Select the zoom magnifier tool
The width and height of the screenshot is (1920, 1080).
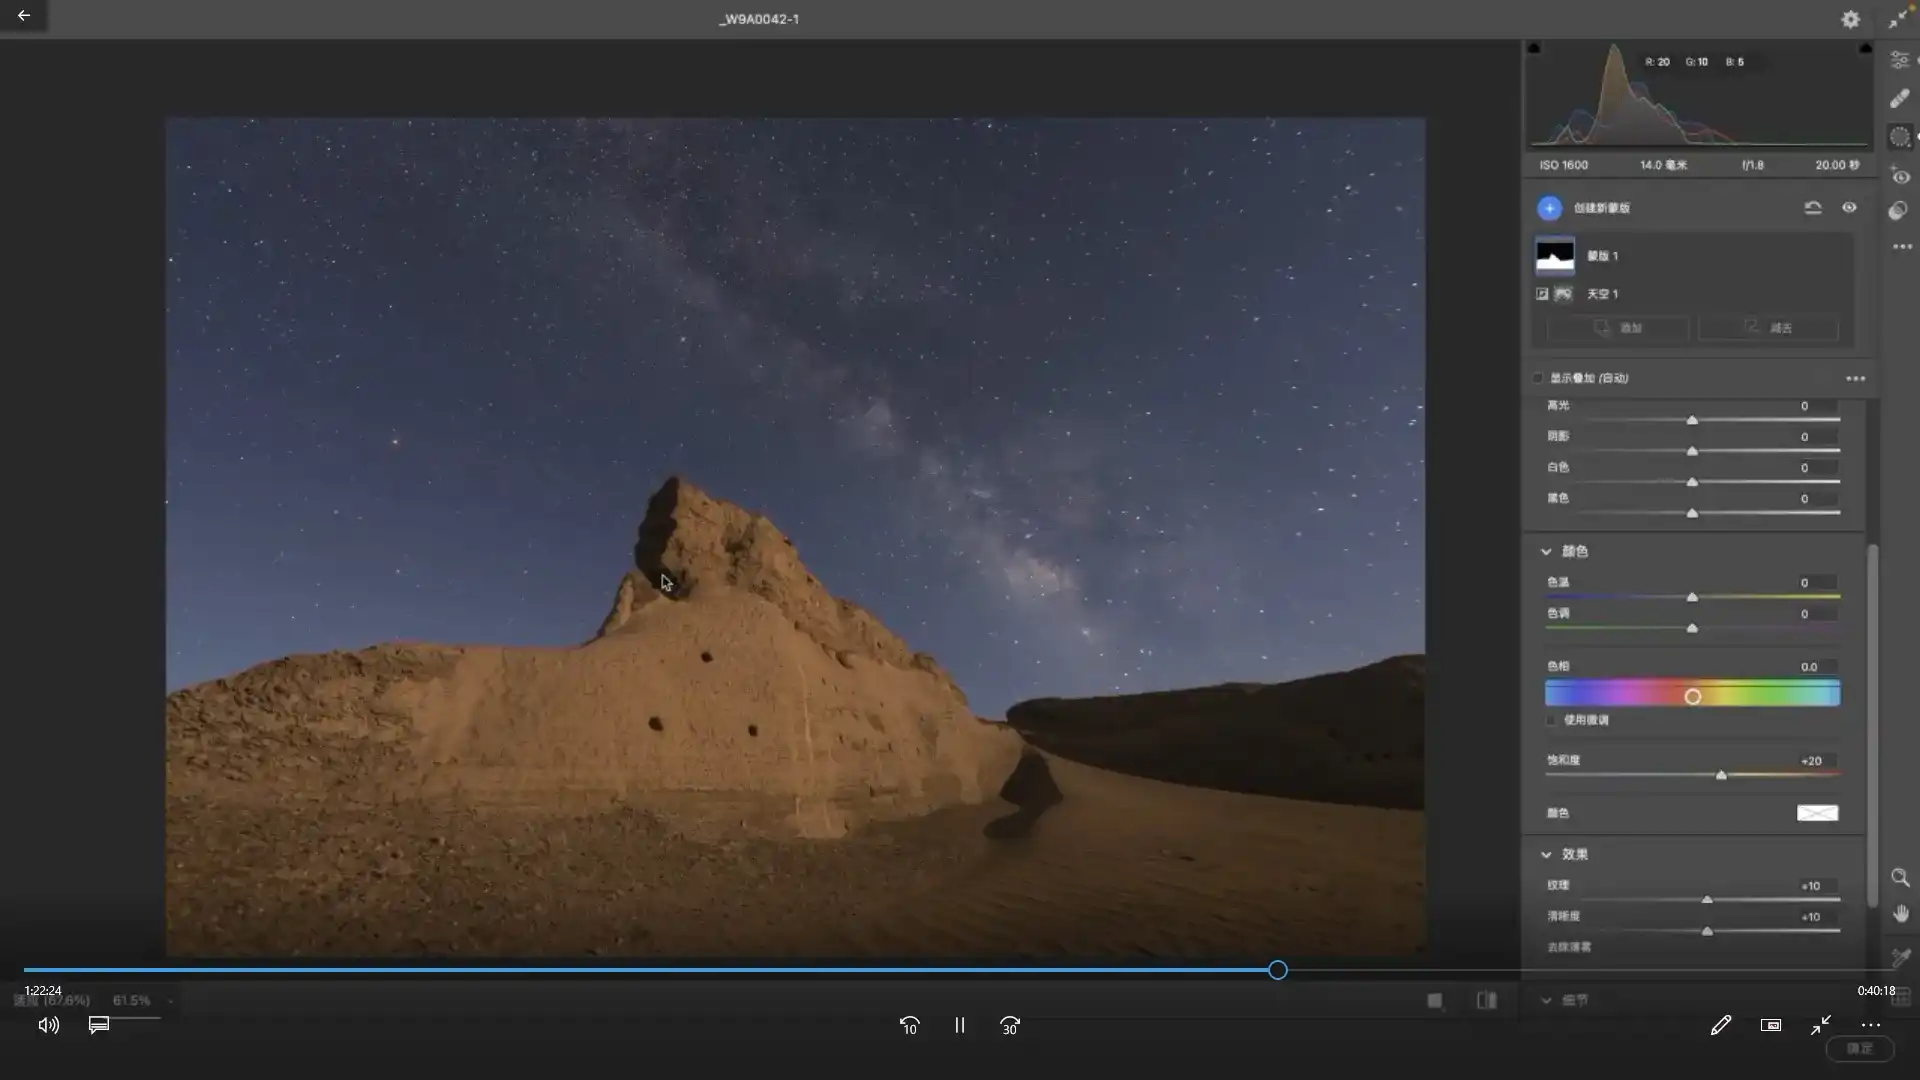tap(1900, 878)
